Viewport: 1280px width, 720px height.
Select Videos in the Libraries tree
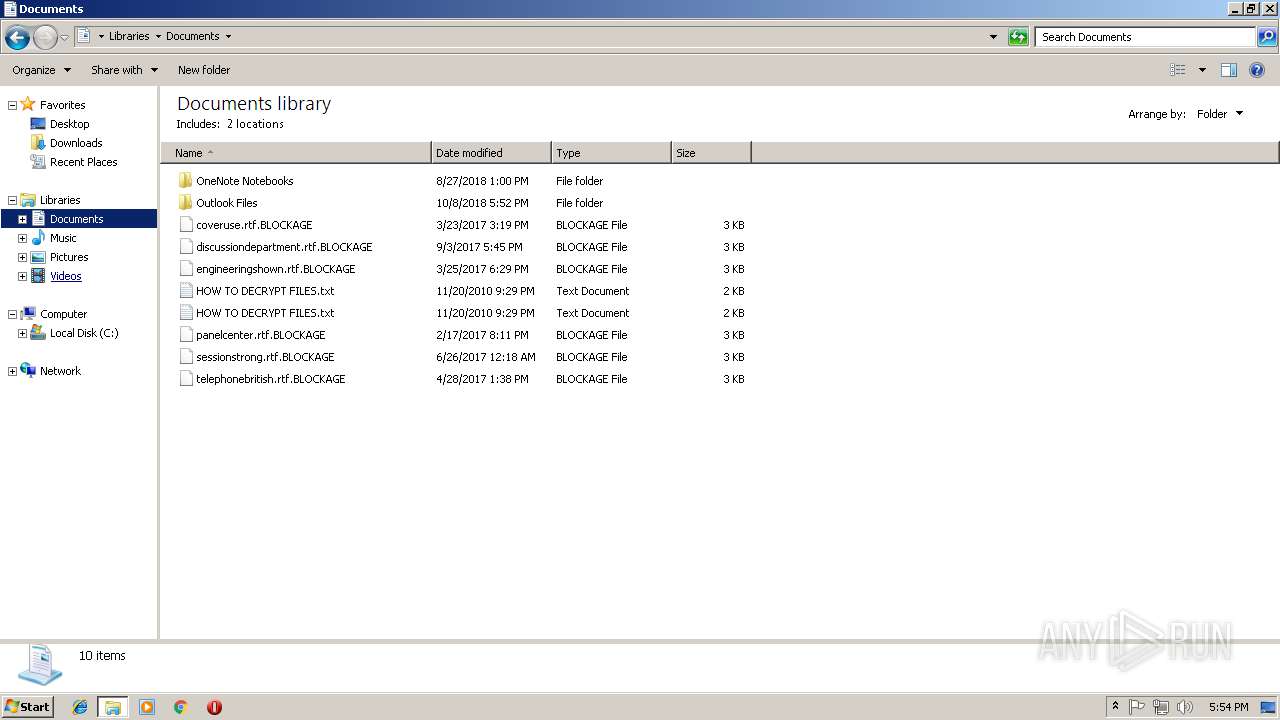(x=66, y=276)
